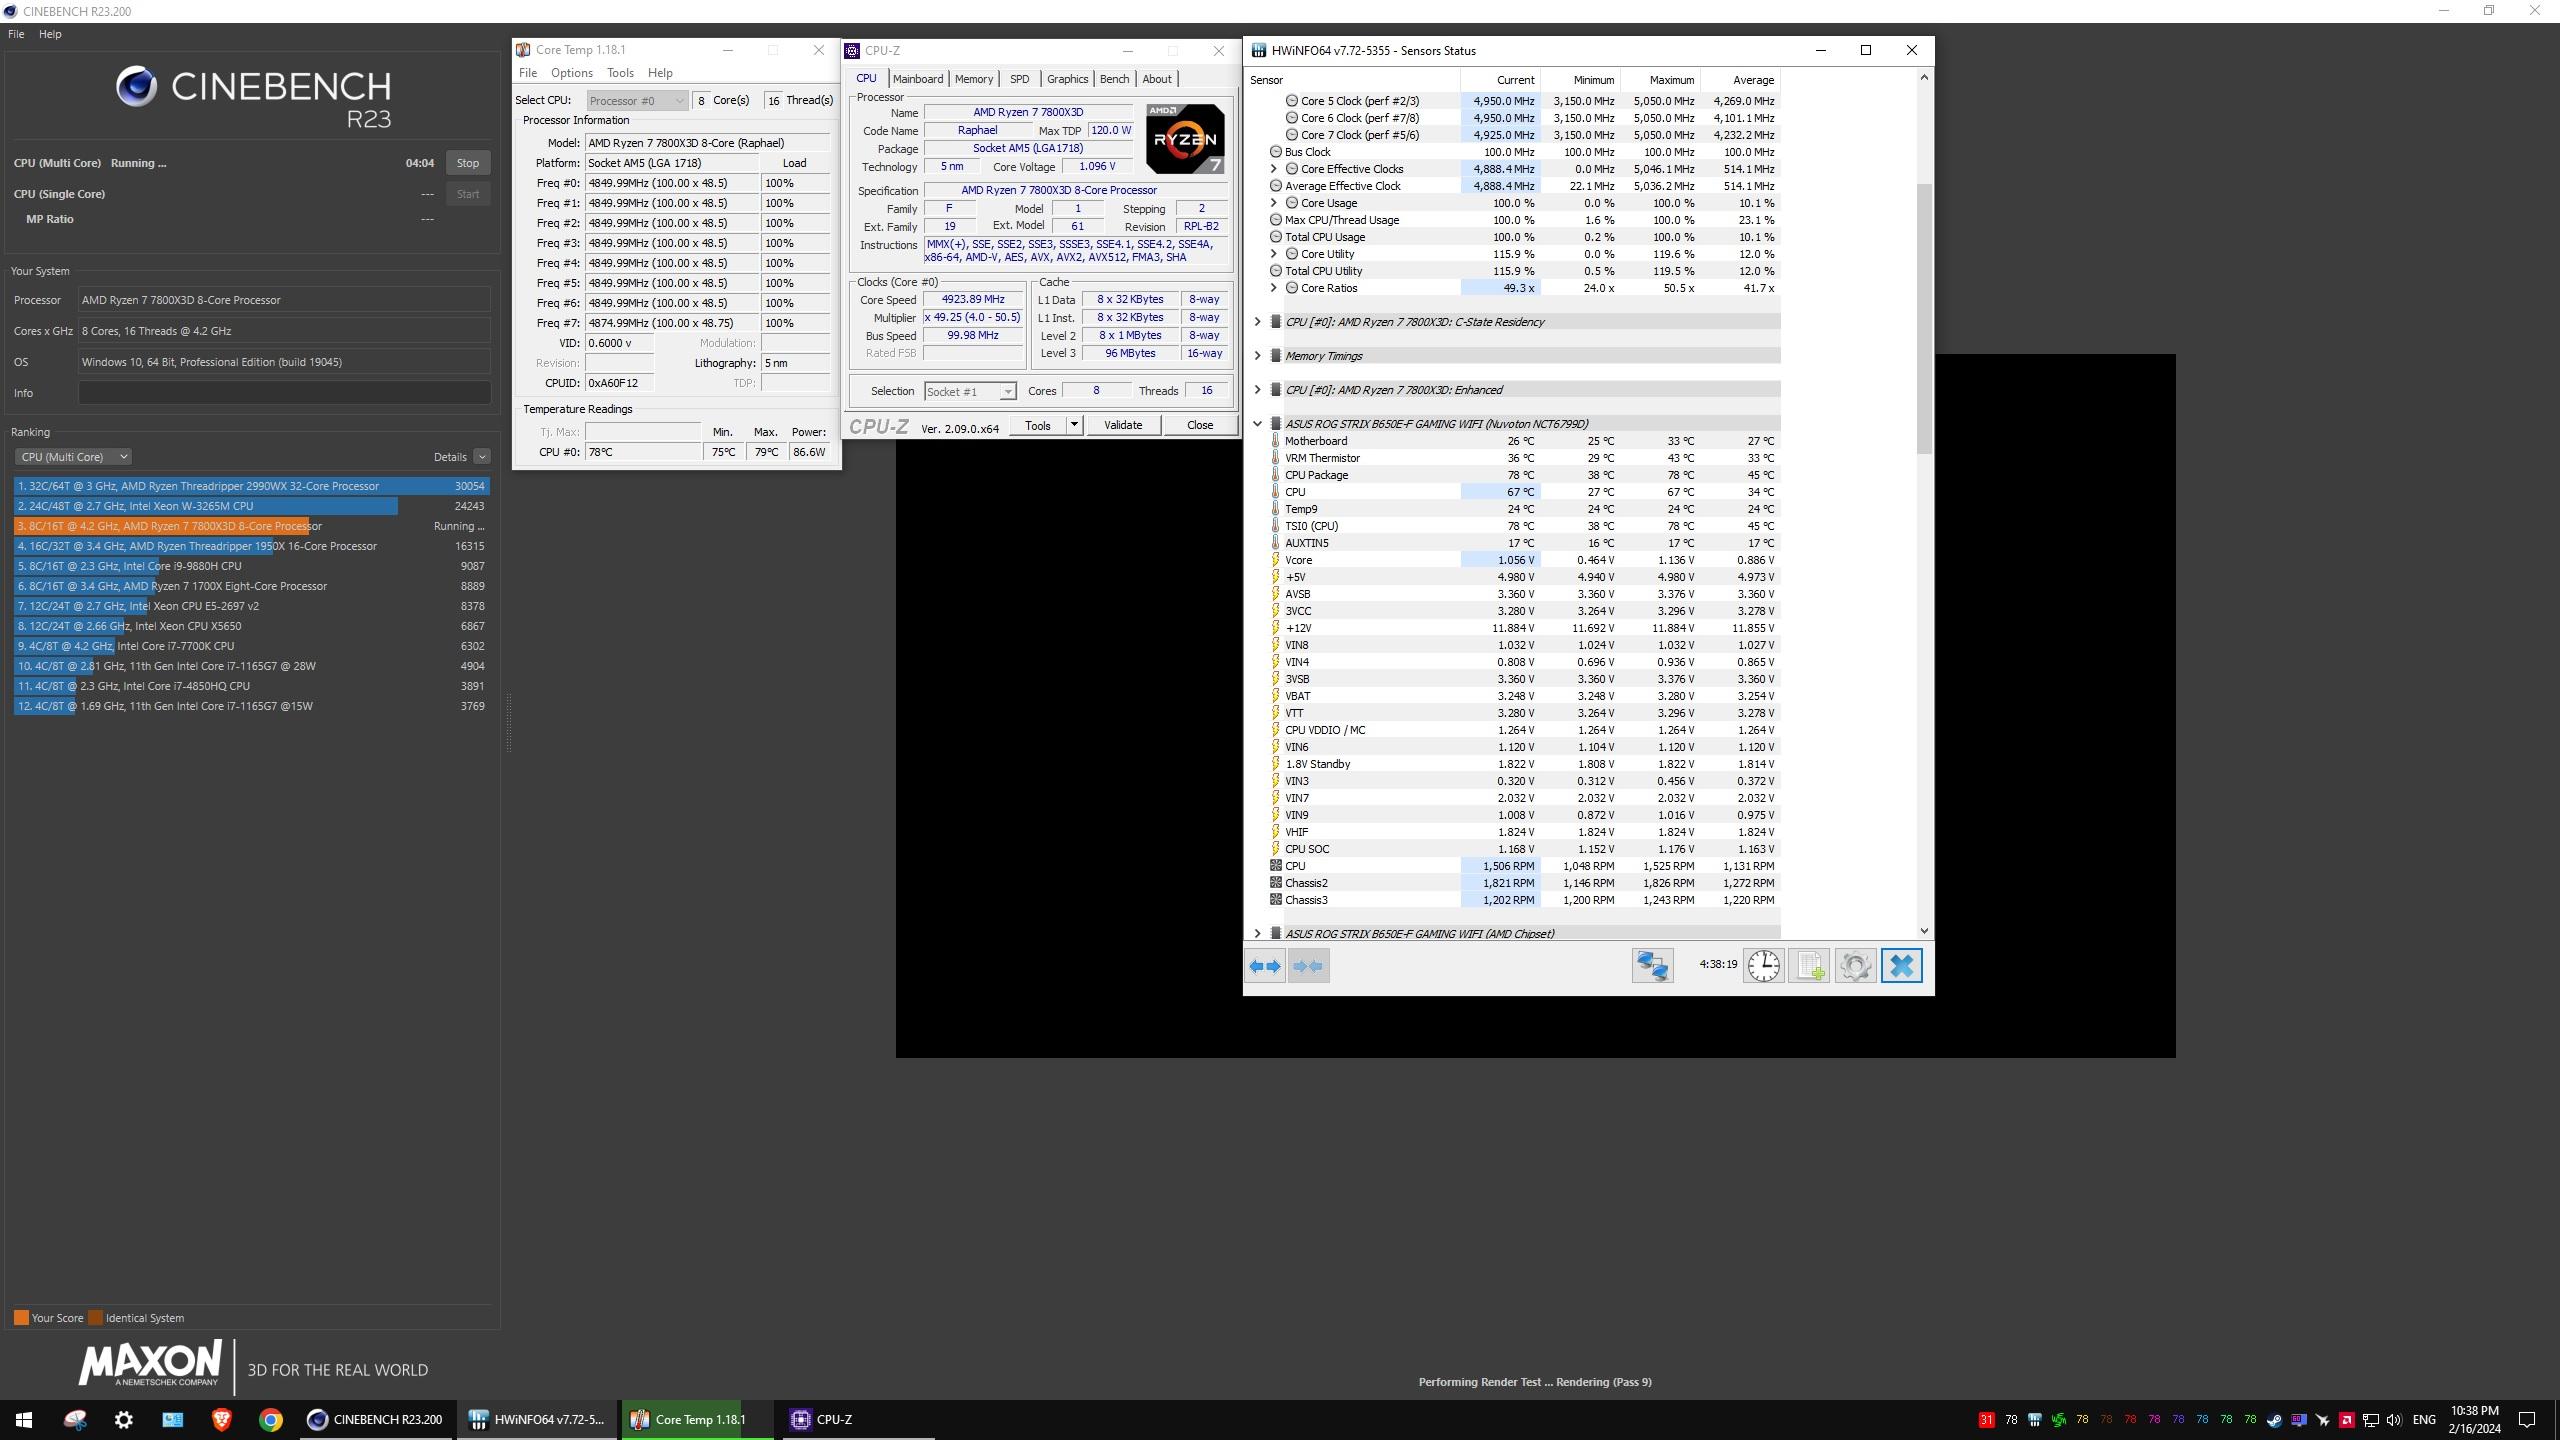
Task: Open CPU-Z Tools dropdown arrow
Action: (1074, 425)
